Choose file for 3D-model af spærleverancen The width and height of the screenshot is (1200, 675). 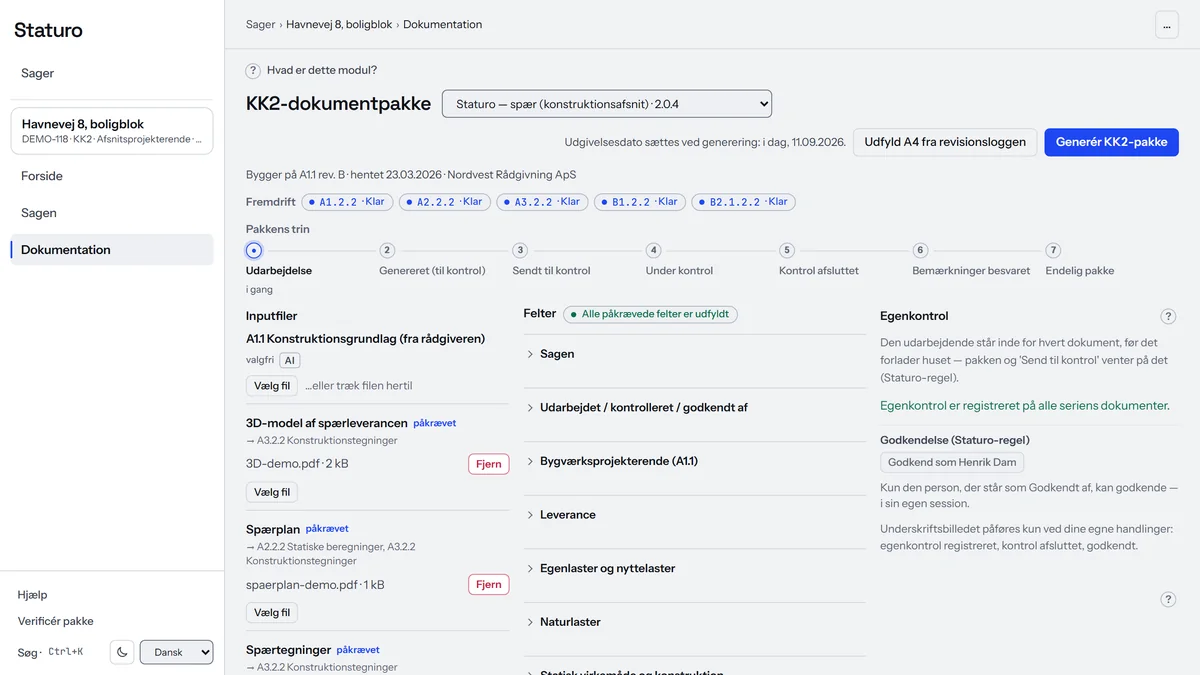[x=272, y=492]
